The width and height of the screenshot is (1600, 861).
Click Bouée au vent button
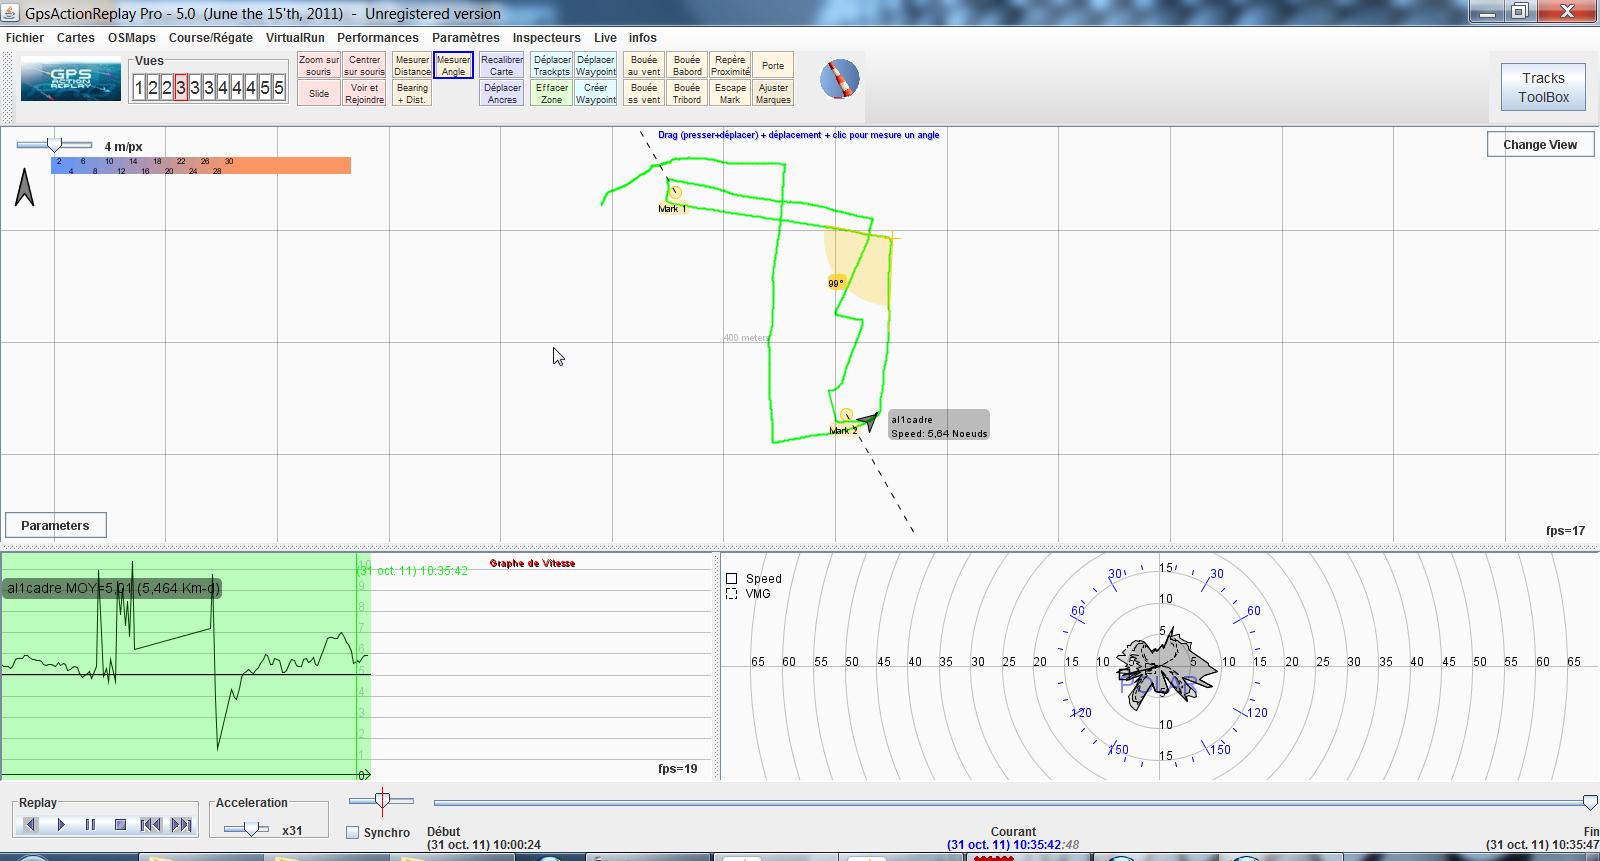pos(644,65)
